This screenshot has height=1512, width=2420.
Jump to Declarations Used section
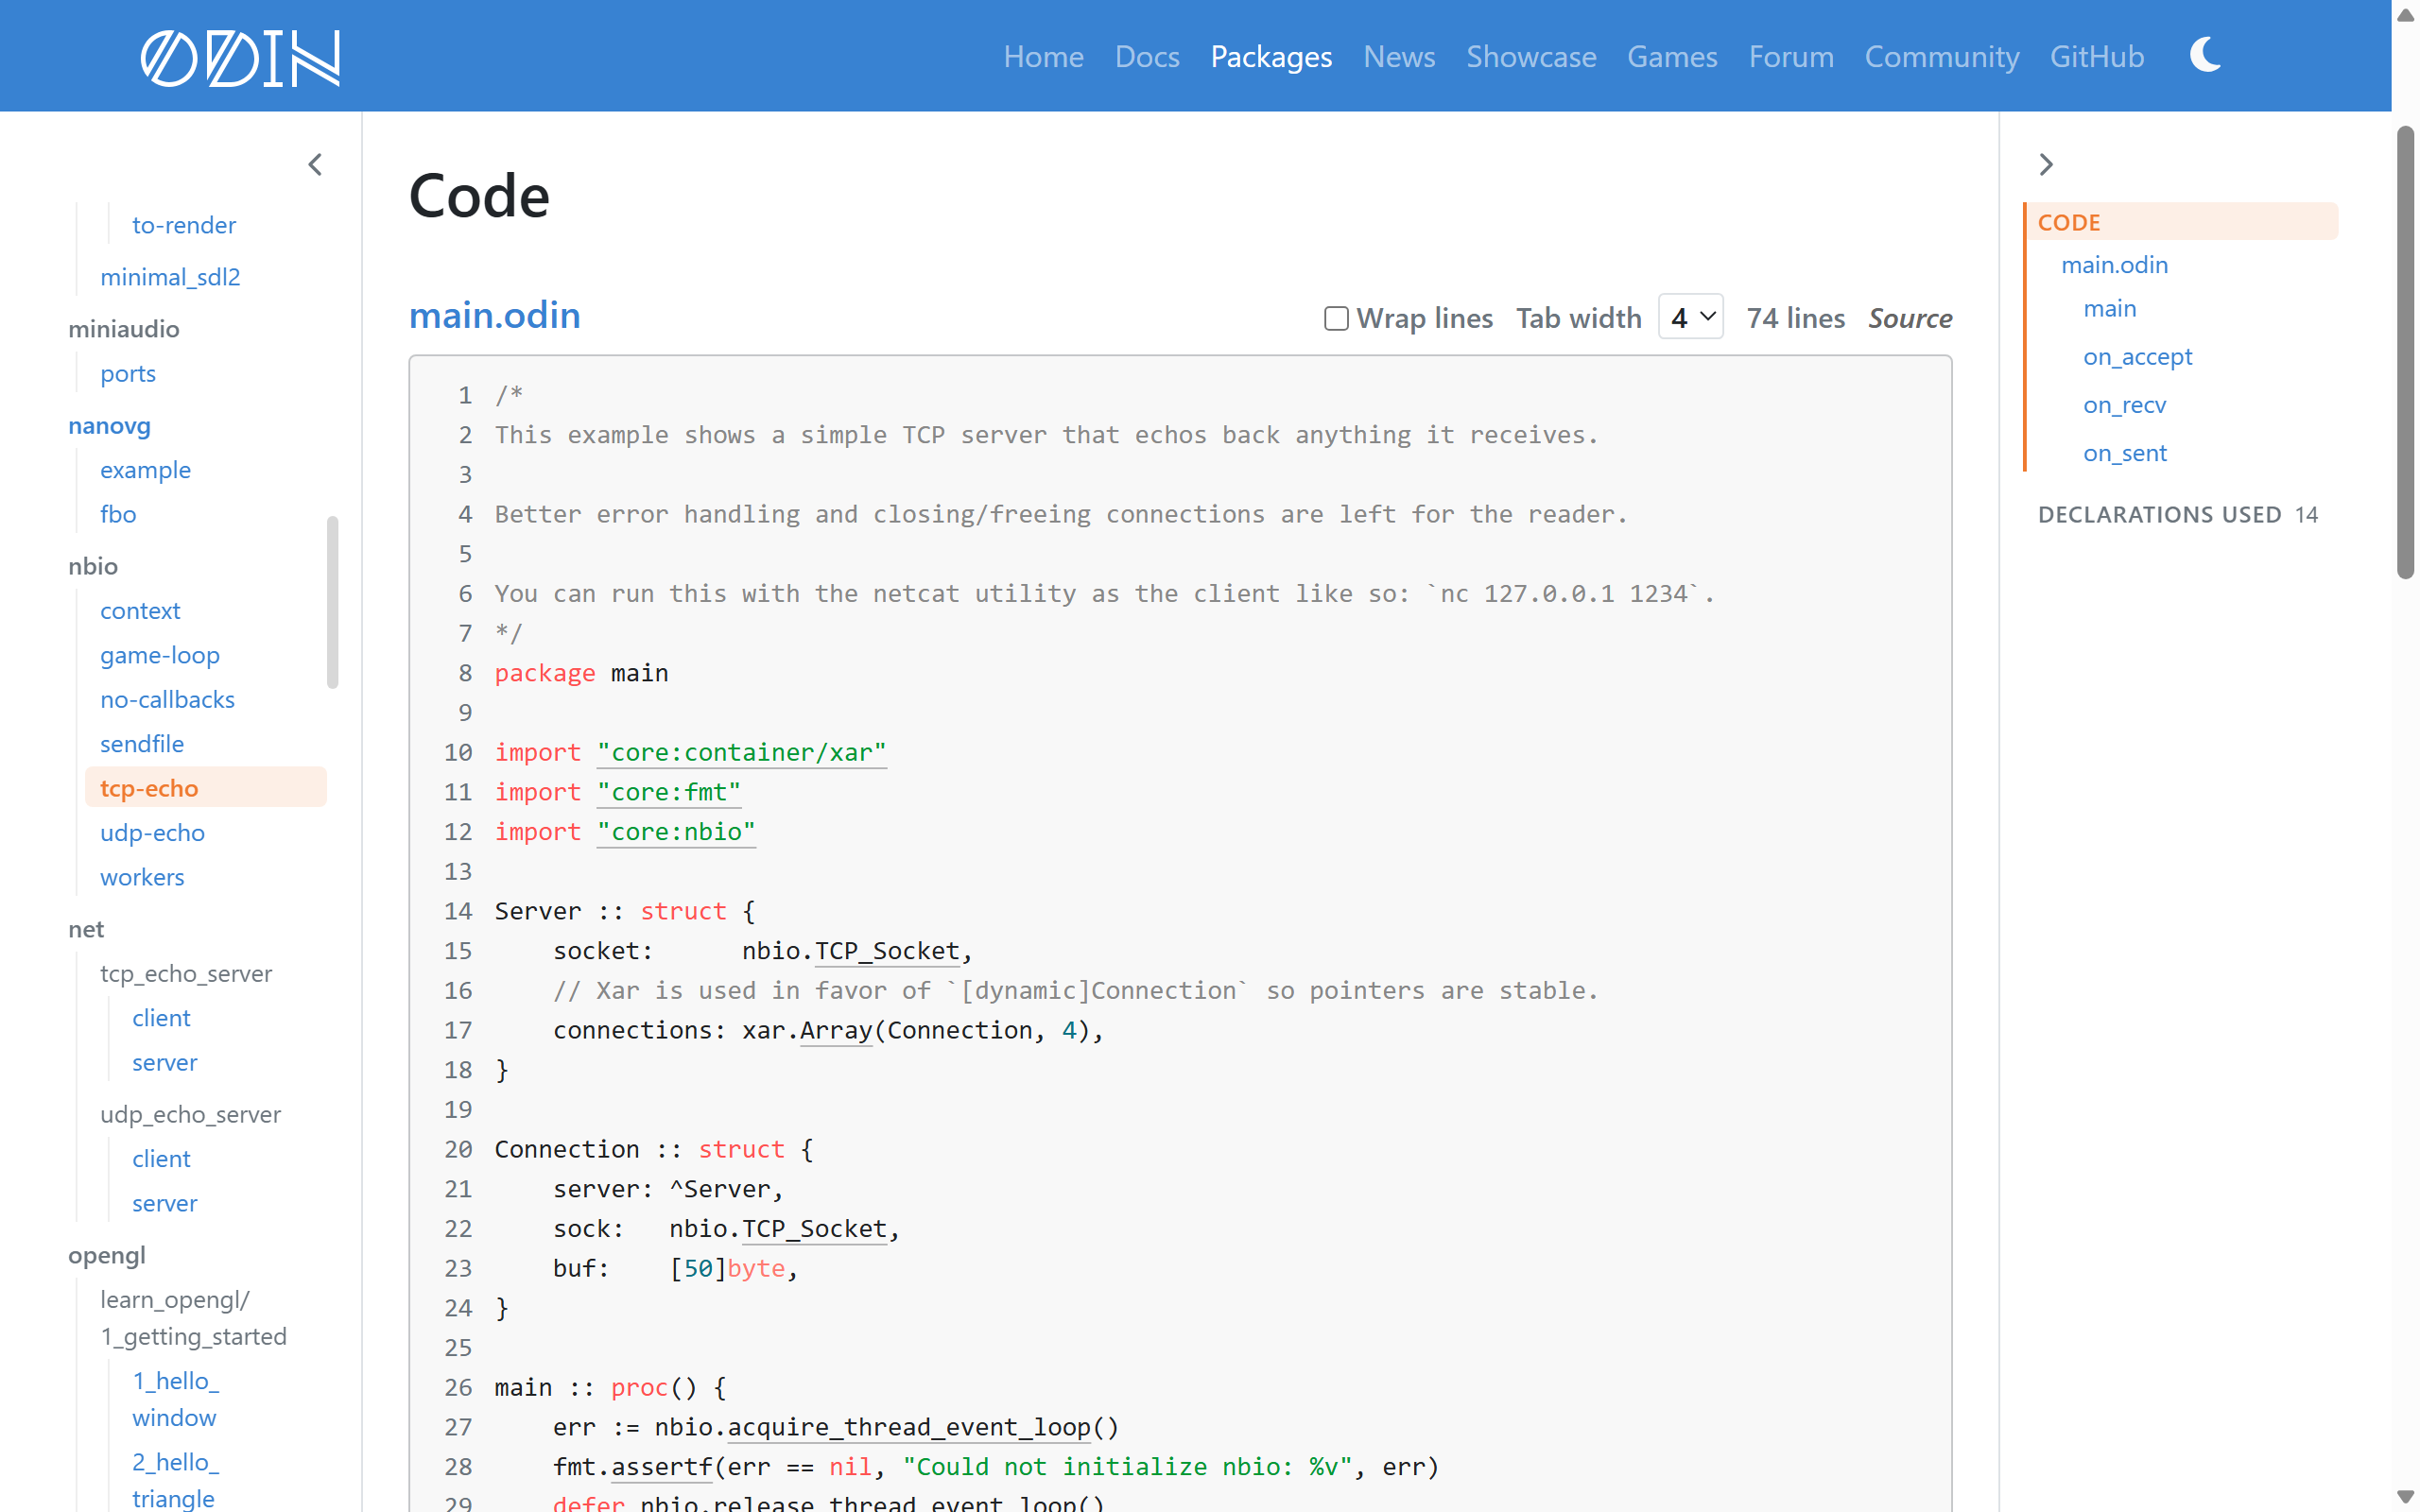2177,514
